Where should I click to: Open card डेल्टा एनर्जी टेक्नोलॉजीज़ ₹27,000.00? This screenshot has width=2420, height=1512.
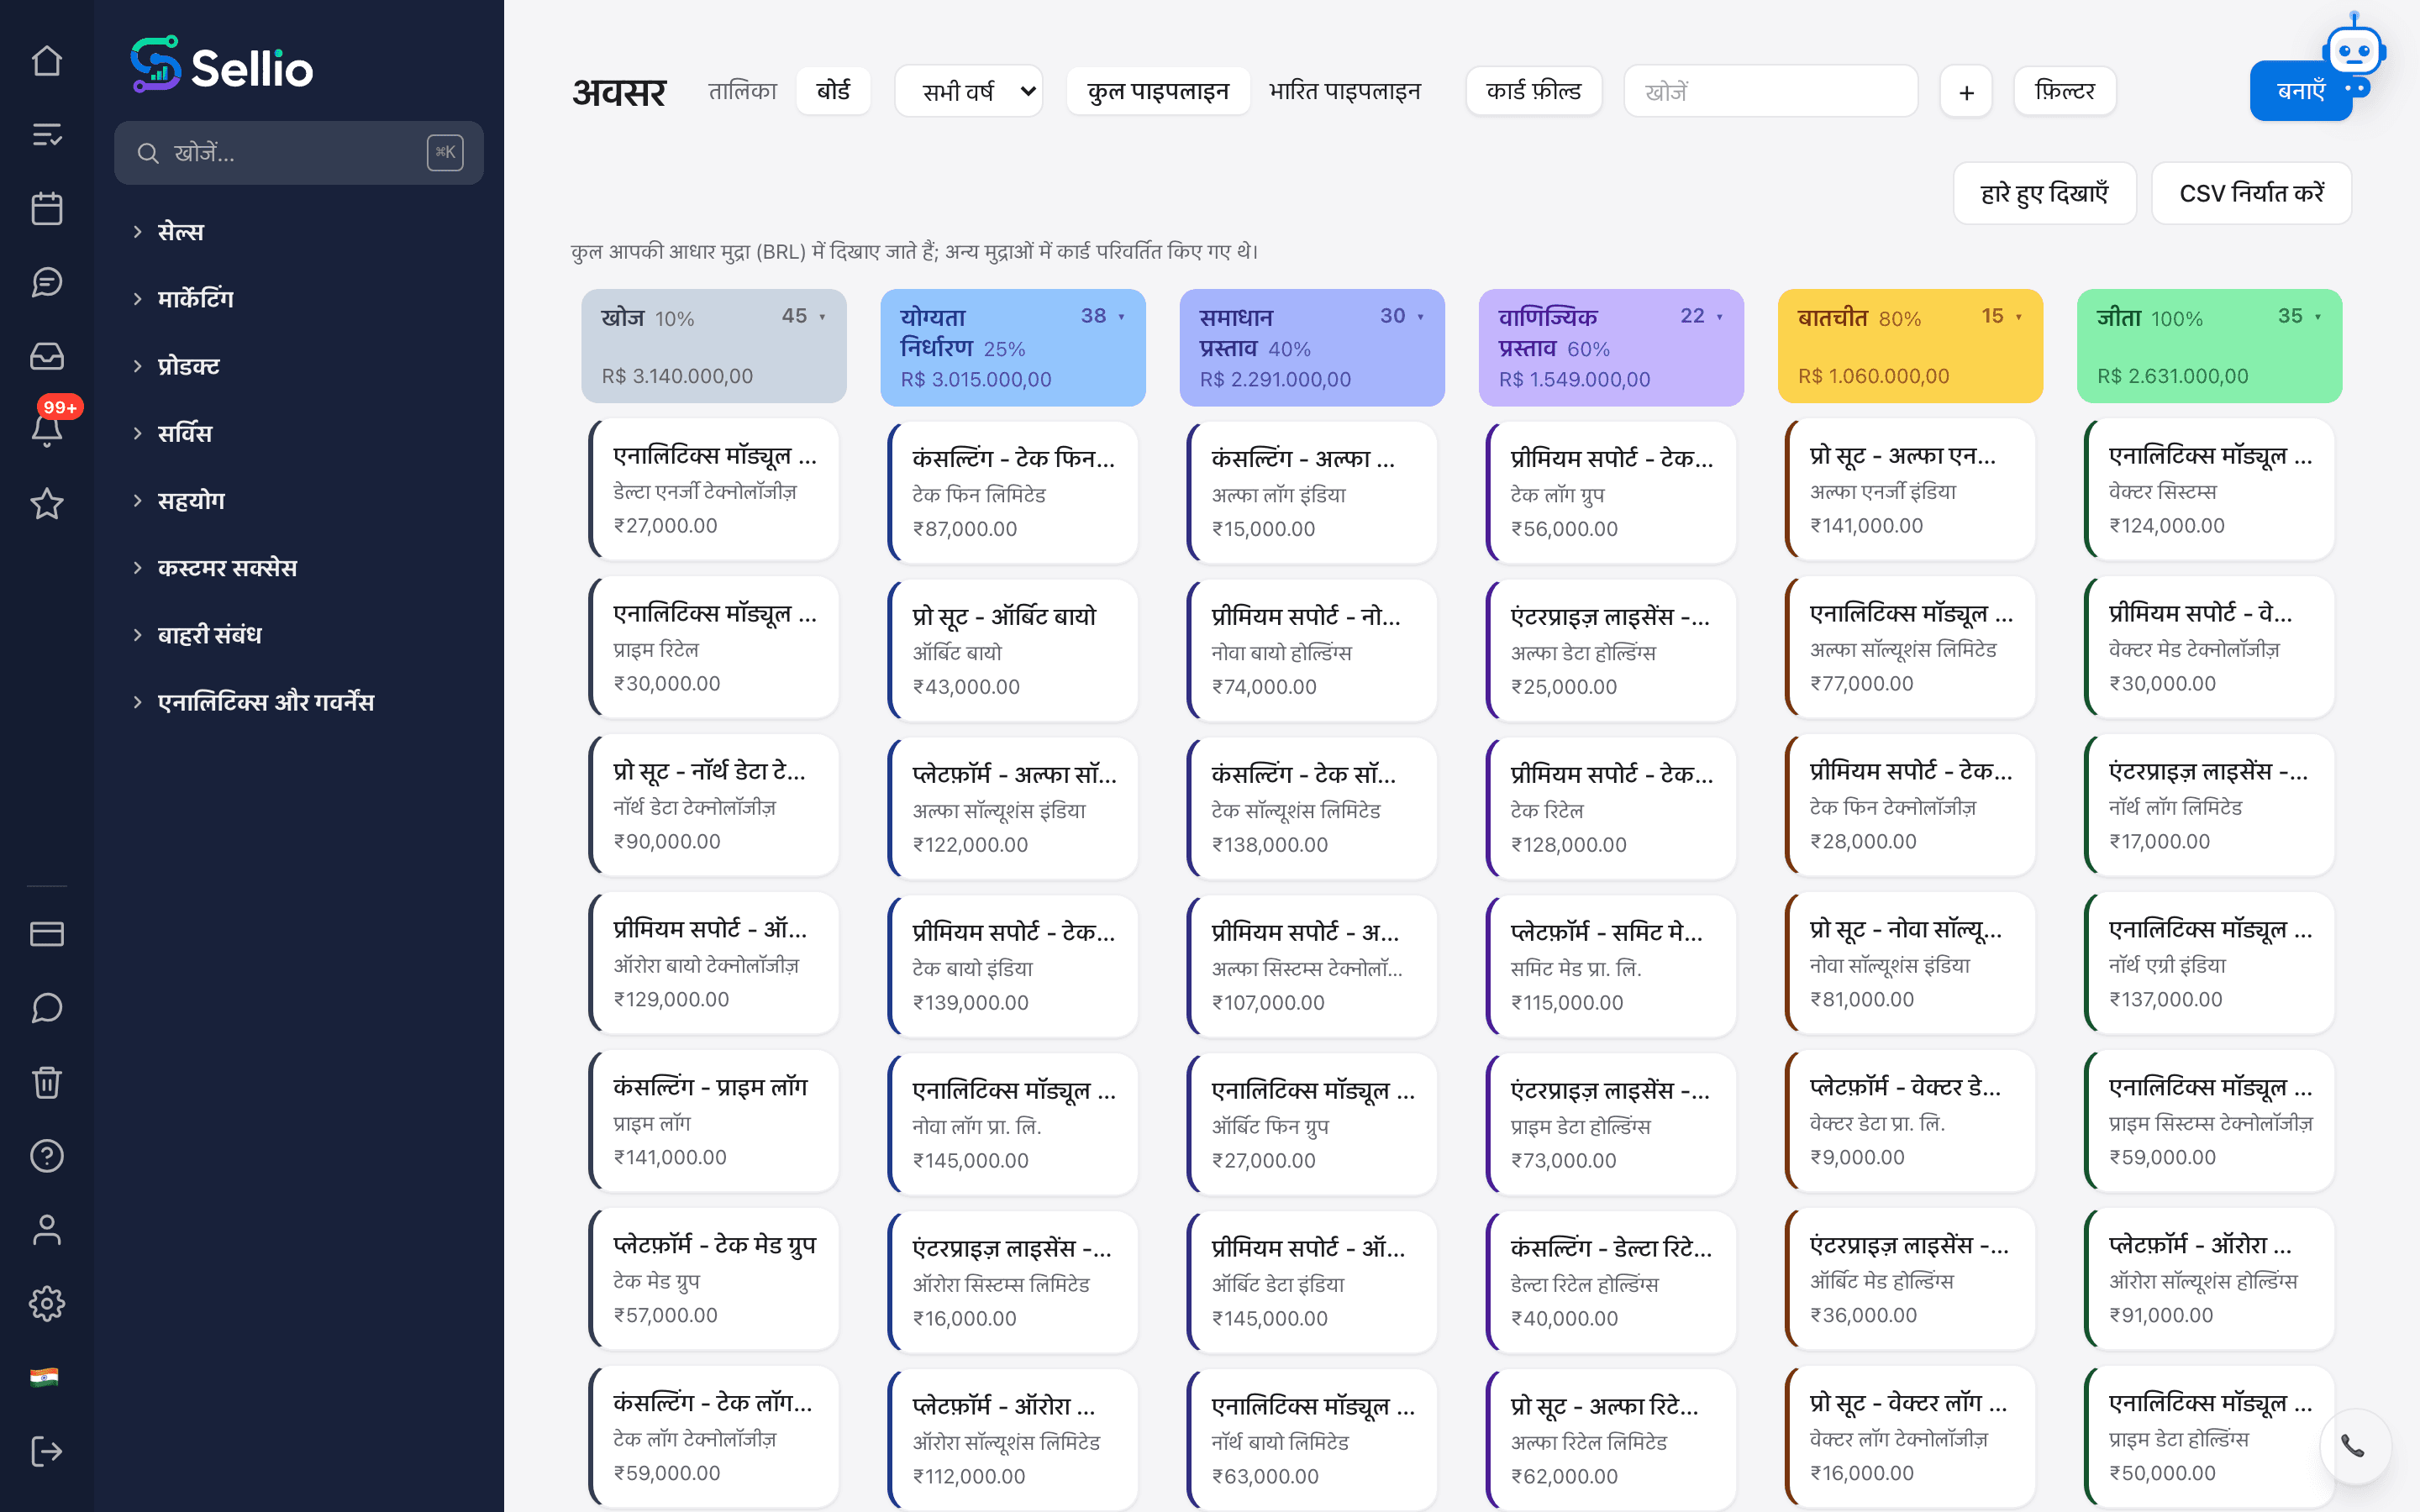[714, 490]
